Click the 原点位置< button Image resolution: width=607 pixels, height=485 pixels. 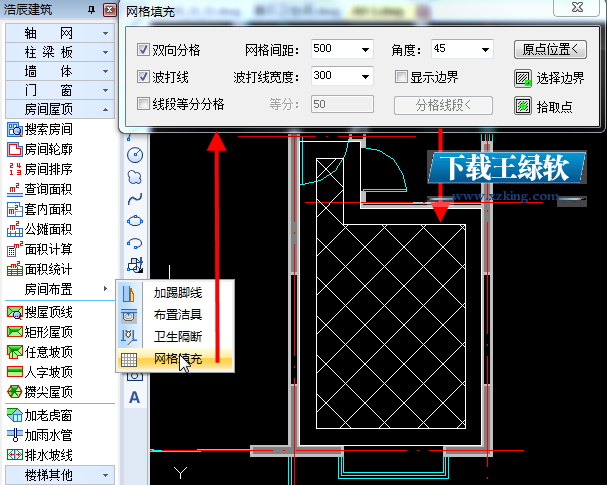point(550,50)
